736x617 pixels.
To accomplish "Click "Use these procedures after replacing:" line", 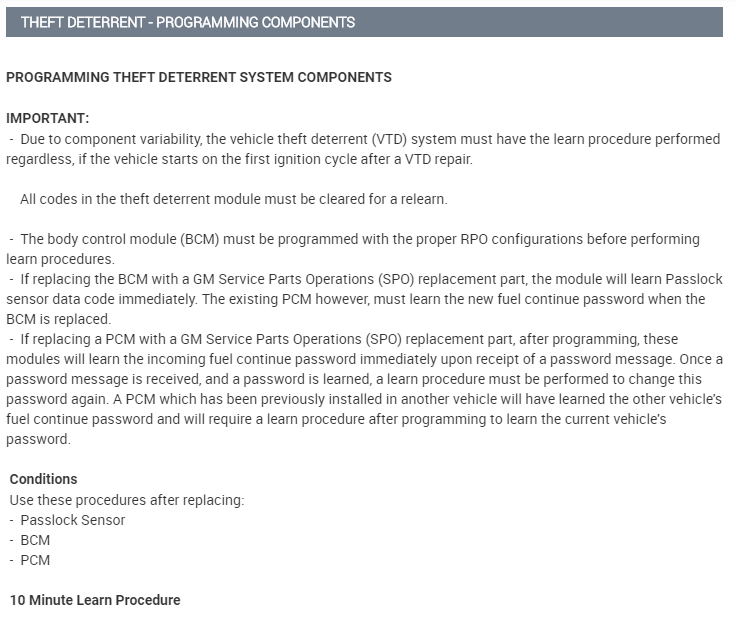I will 127,499.
